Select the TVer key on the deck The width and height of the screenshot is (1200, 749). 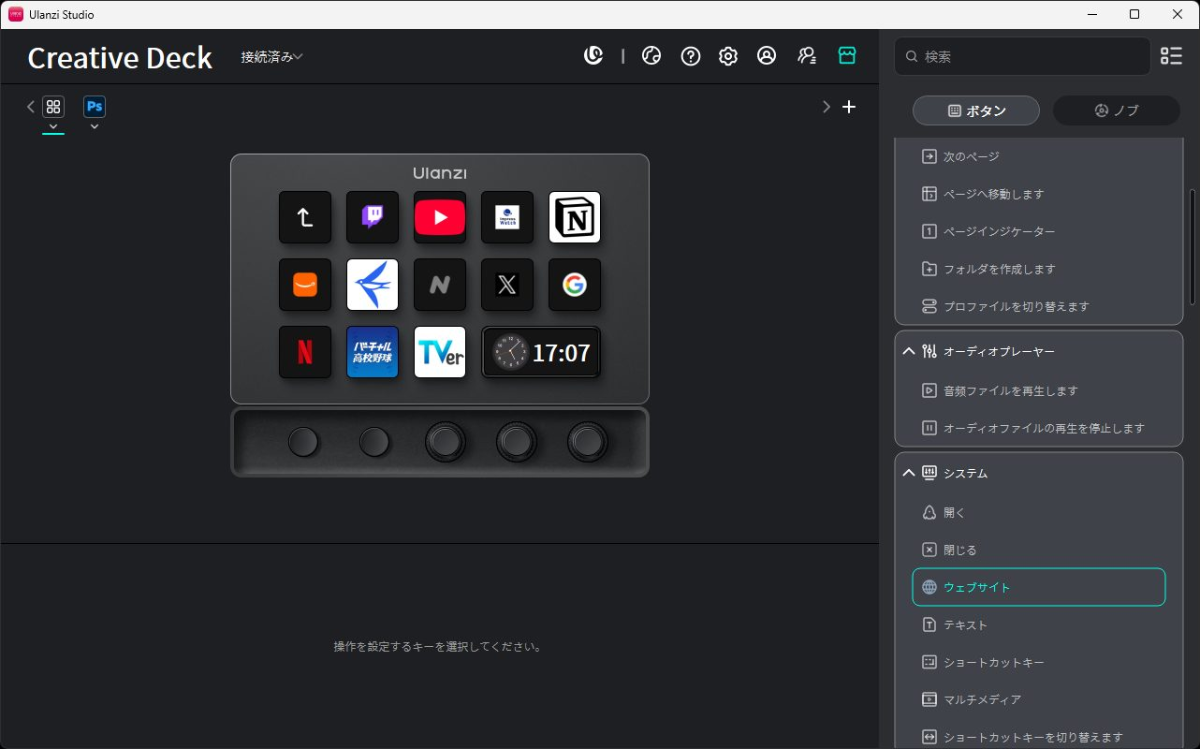(440, 352)
